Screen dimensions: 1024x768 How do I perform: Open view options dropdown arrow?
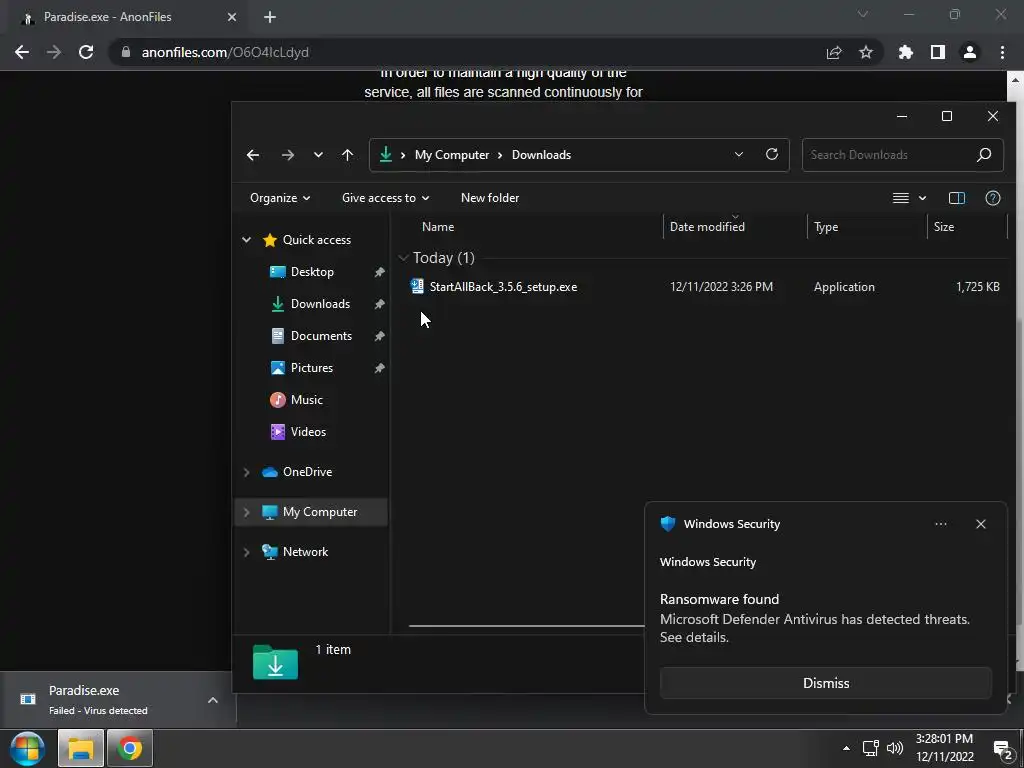pos(922,198)
